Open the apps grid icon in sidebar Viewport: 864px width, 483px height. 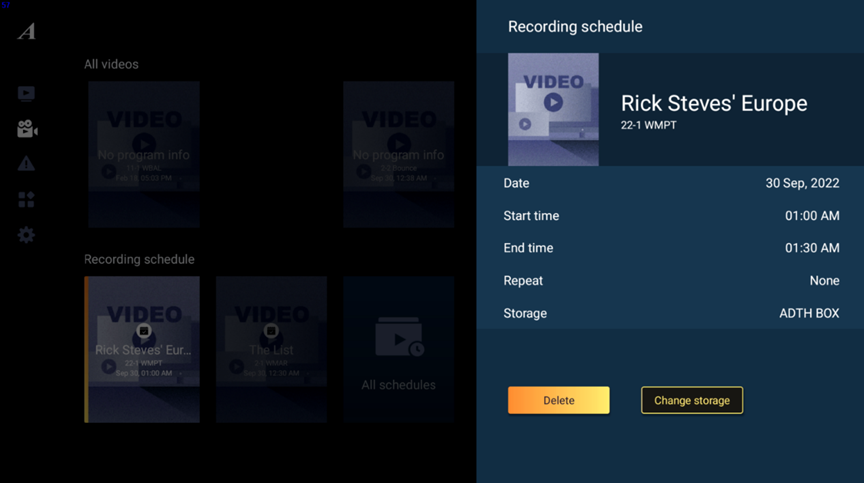click(26, 199)
